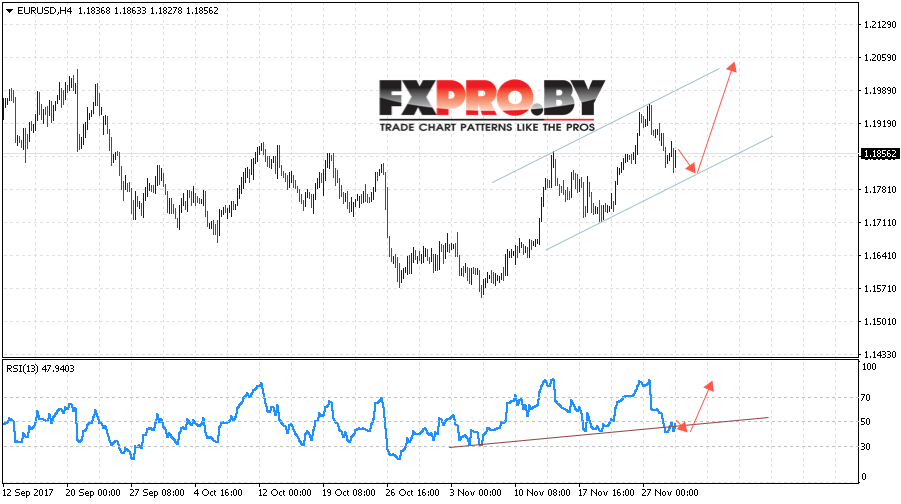The image size is (901, 504).
Task: Click the 27 Nov 00:00 time label
Action: coord(671,493)
